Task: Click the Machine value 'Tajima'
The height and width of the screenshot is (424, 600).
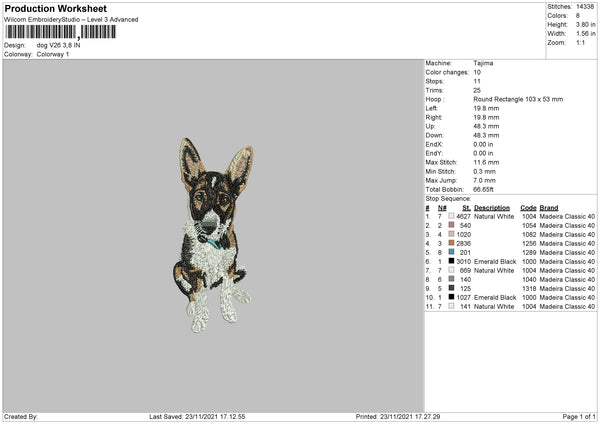Action: tap(483, 63)
